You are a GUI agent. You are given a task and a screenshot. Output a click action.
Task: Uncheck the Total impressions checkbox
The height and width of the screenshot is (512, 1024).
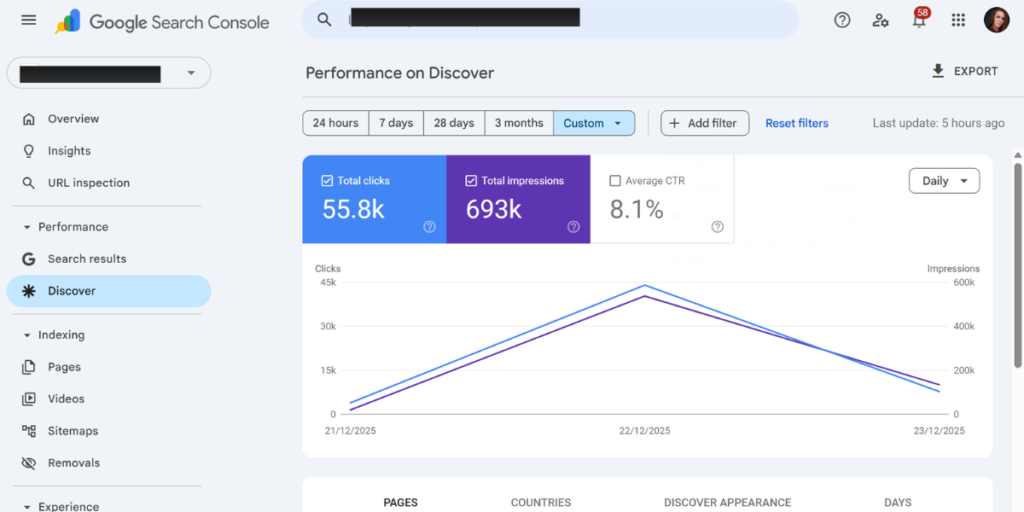pyautogui.click(x=471, y=181)
